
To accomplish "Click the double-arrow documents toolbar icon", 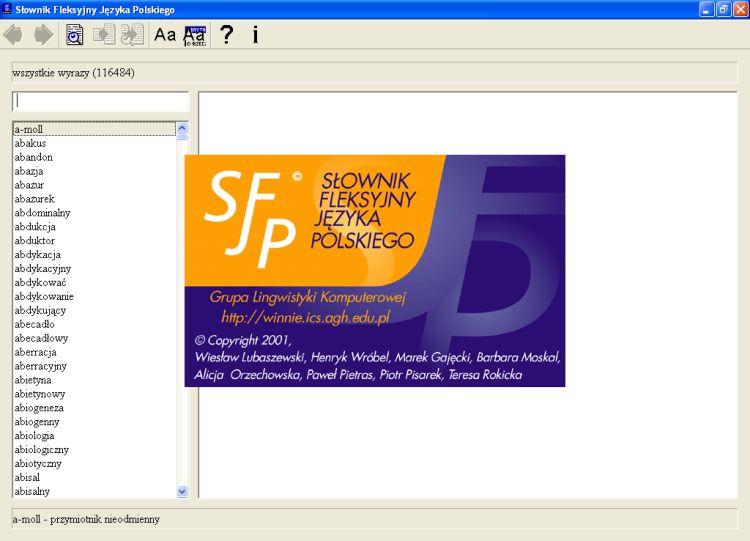I will [x=132, y=34].
